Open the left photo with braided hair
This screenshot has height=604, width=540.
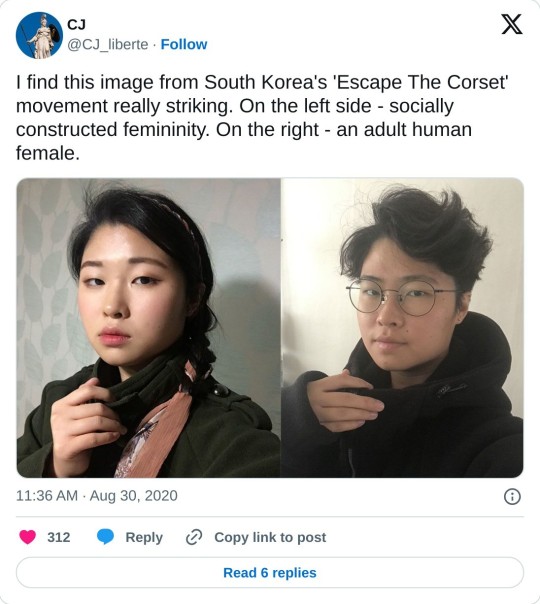[148, 328]
